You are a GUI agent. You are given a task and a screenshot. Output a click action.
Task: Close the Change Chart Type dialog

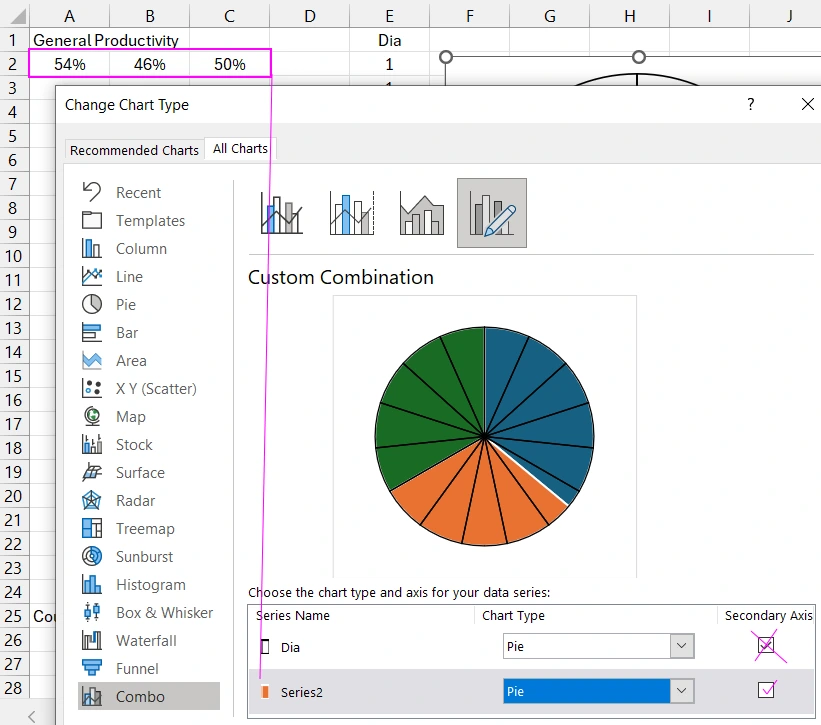(808, 105)
